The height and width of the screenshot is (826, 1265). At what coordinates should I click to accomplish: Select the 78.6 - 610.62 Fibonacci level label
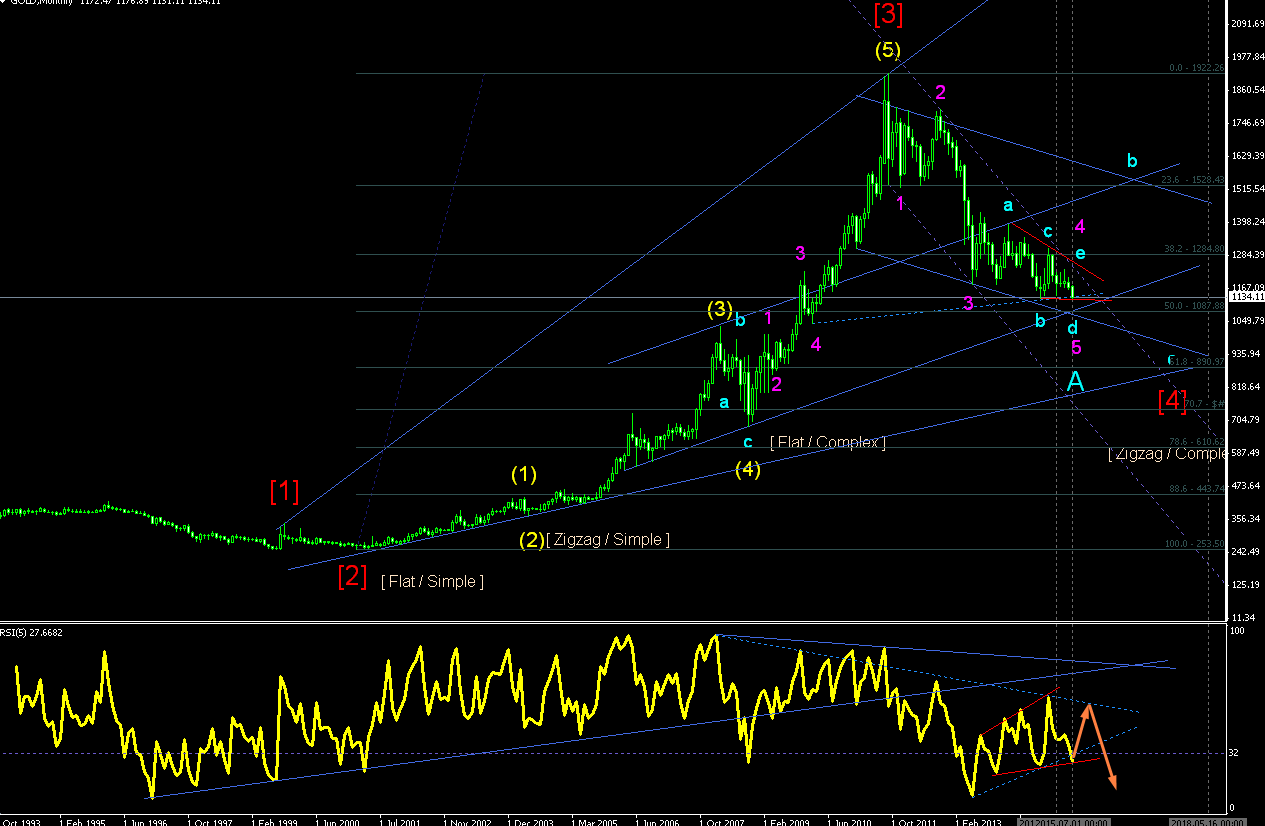coord(1196,441)
